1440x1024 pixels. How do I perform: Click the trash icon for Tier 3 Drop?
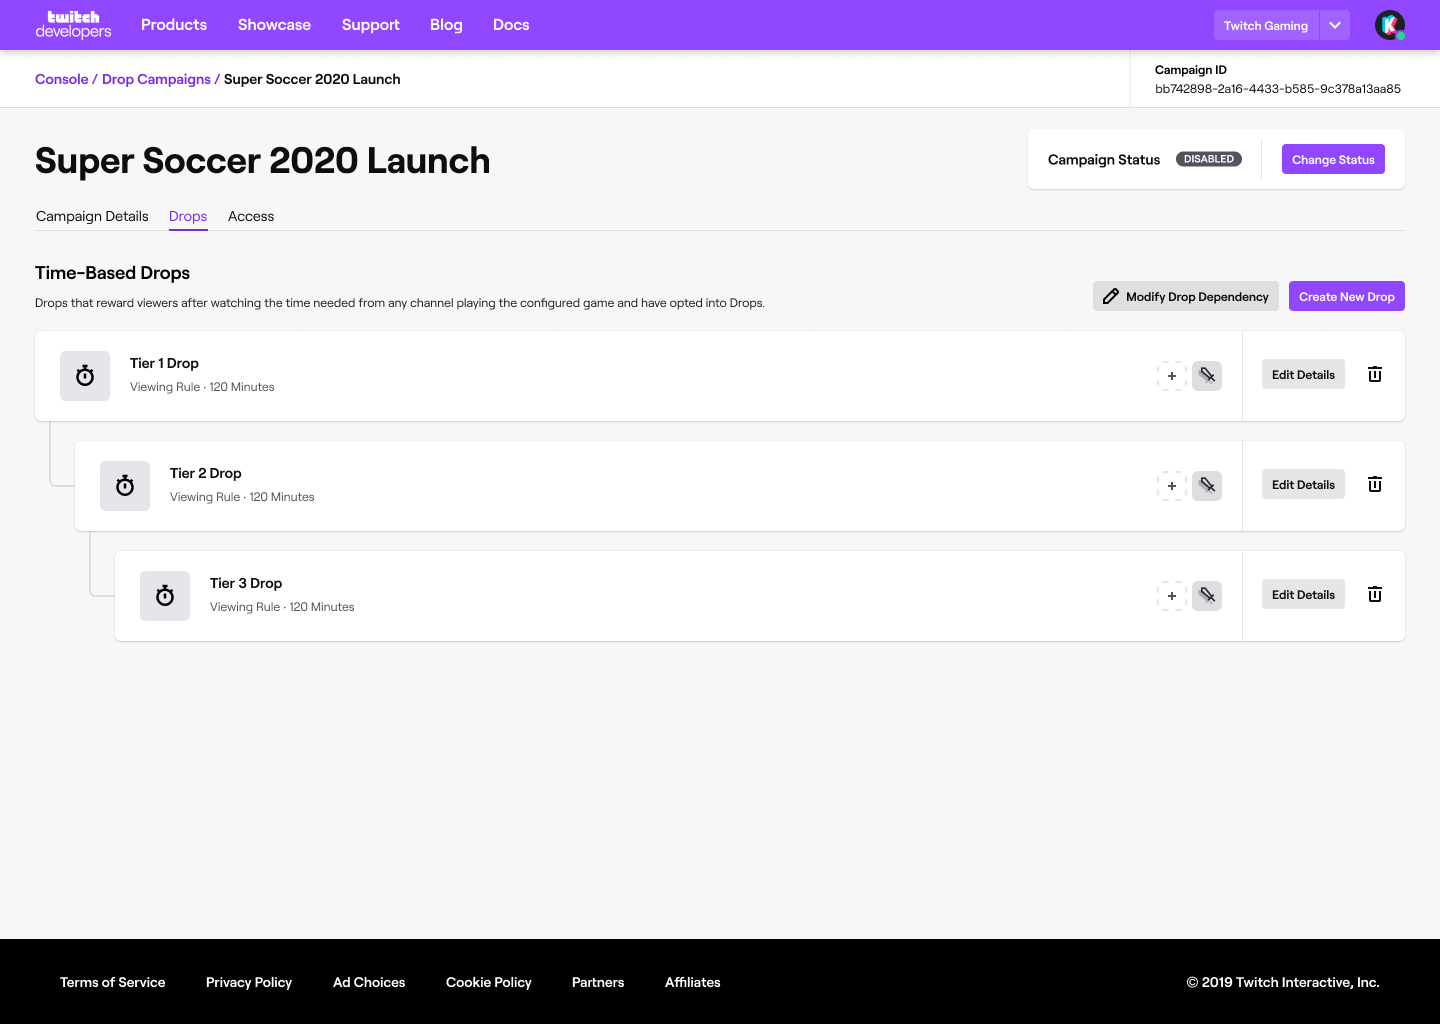tap(1374, 594)
